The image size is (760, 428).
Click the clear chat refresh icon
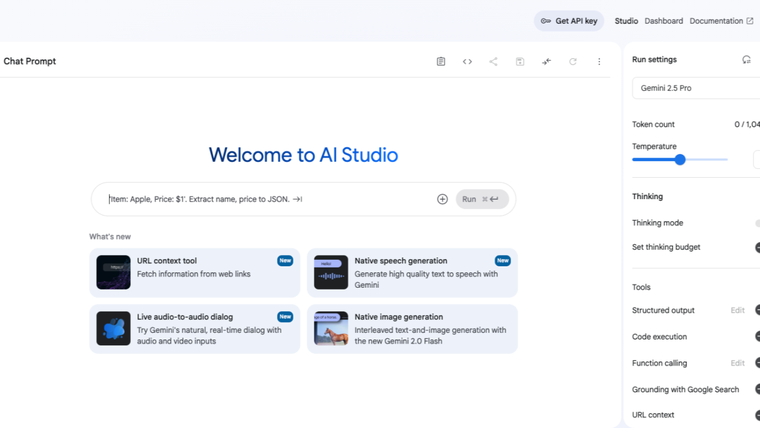[573, 62]
